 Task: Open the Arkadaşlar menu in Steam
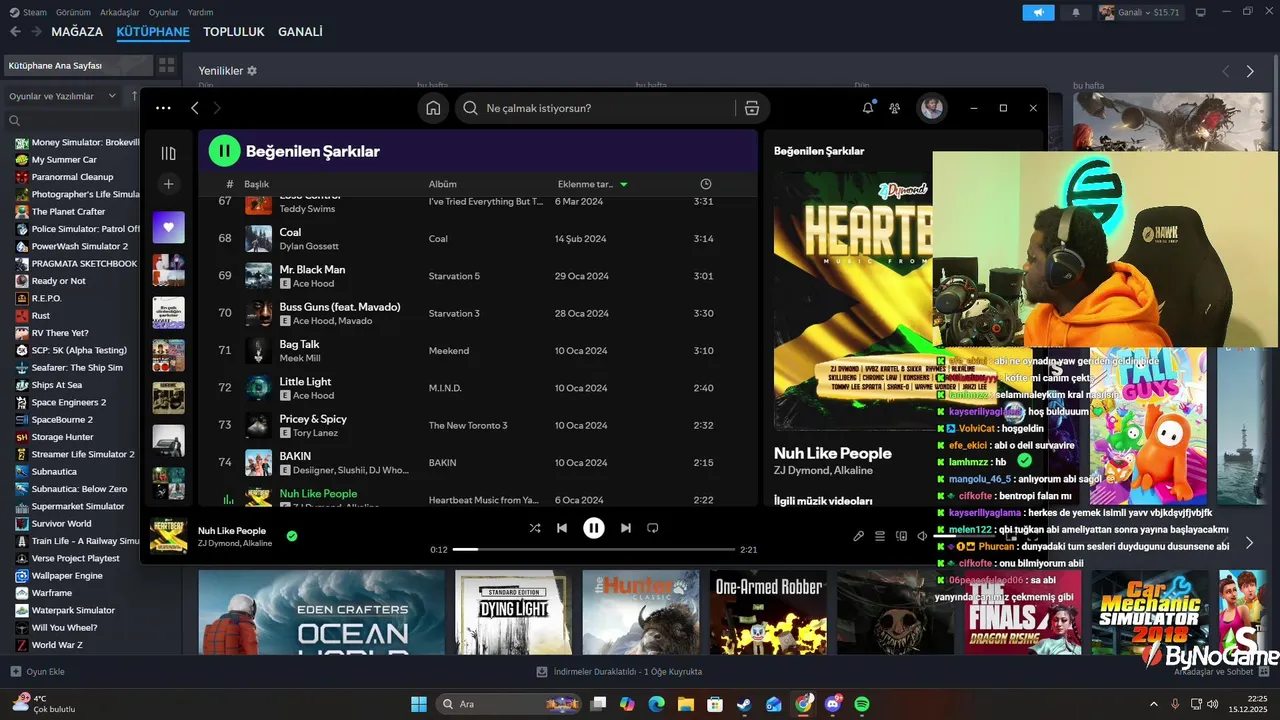pyautogui.click(x=119, y=12)
